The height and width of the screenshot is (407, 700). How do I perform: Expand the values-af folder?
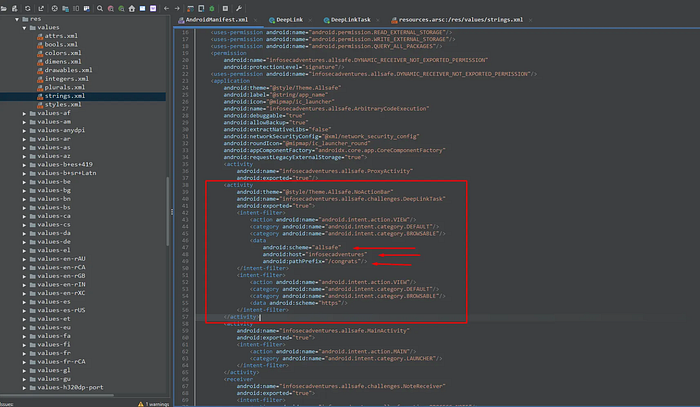point(25,113)
